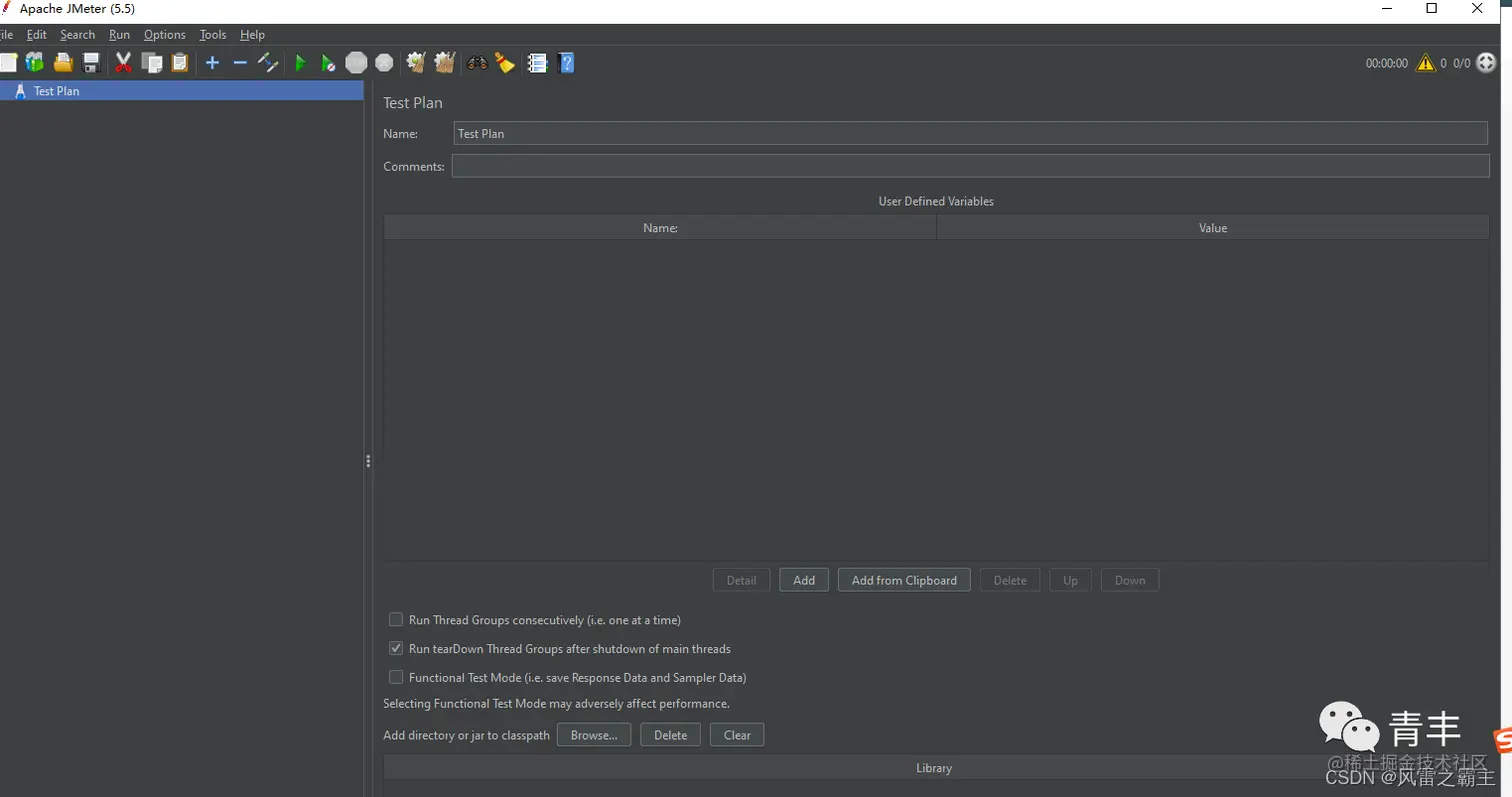Click the classpath Clear button
The width and height of the screenshot is (1512, 797).
(x=737, y=735)
